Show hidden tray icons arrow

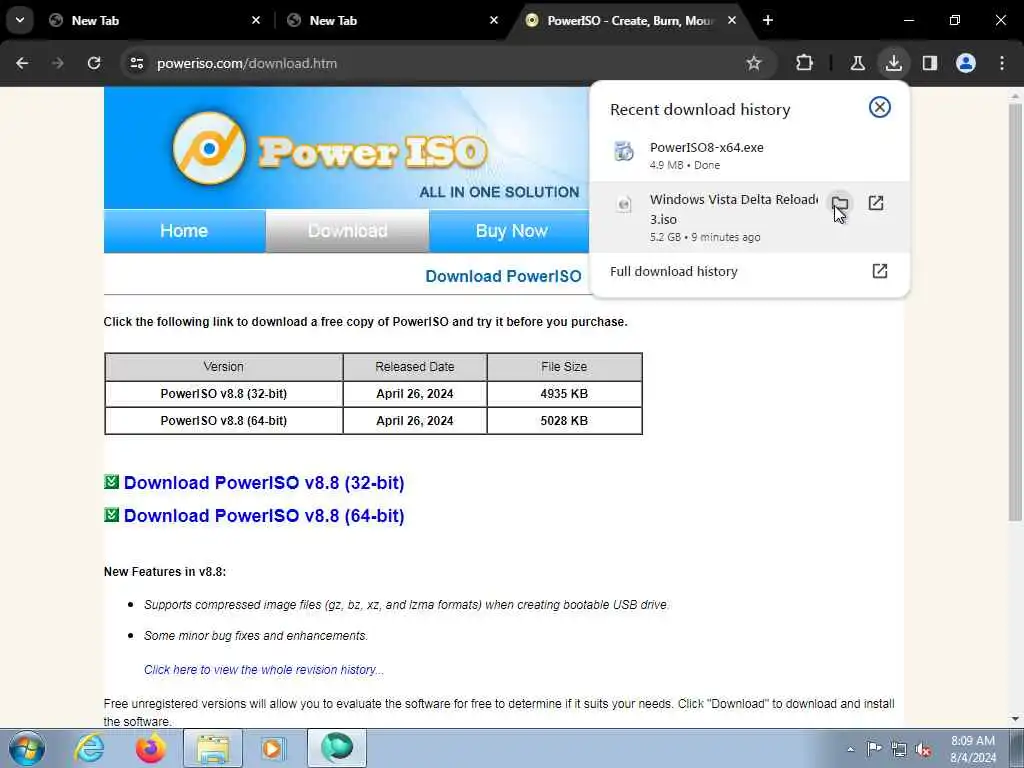tap(850, 749)
